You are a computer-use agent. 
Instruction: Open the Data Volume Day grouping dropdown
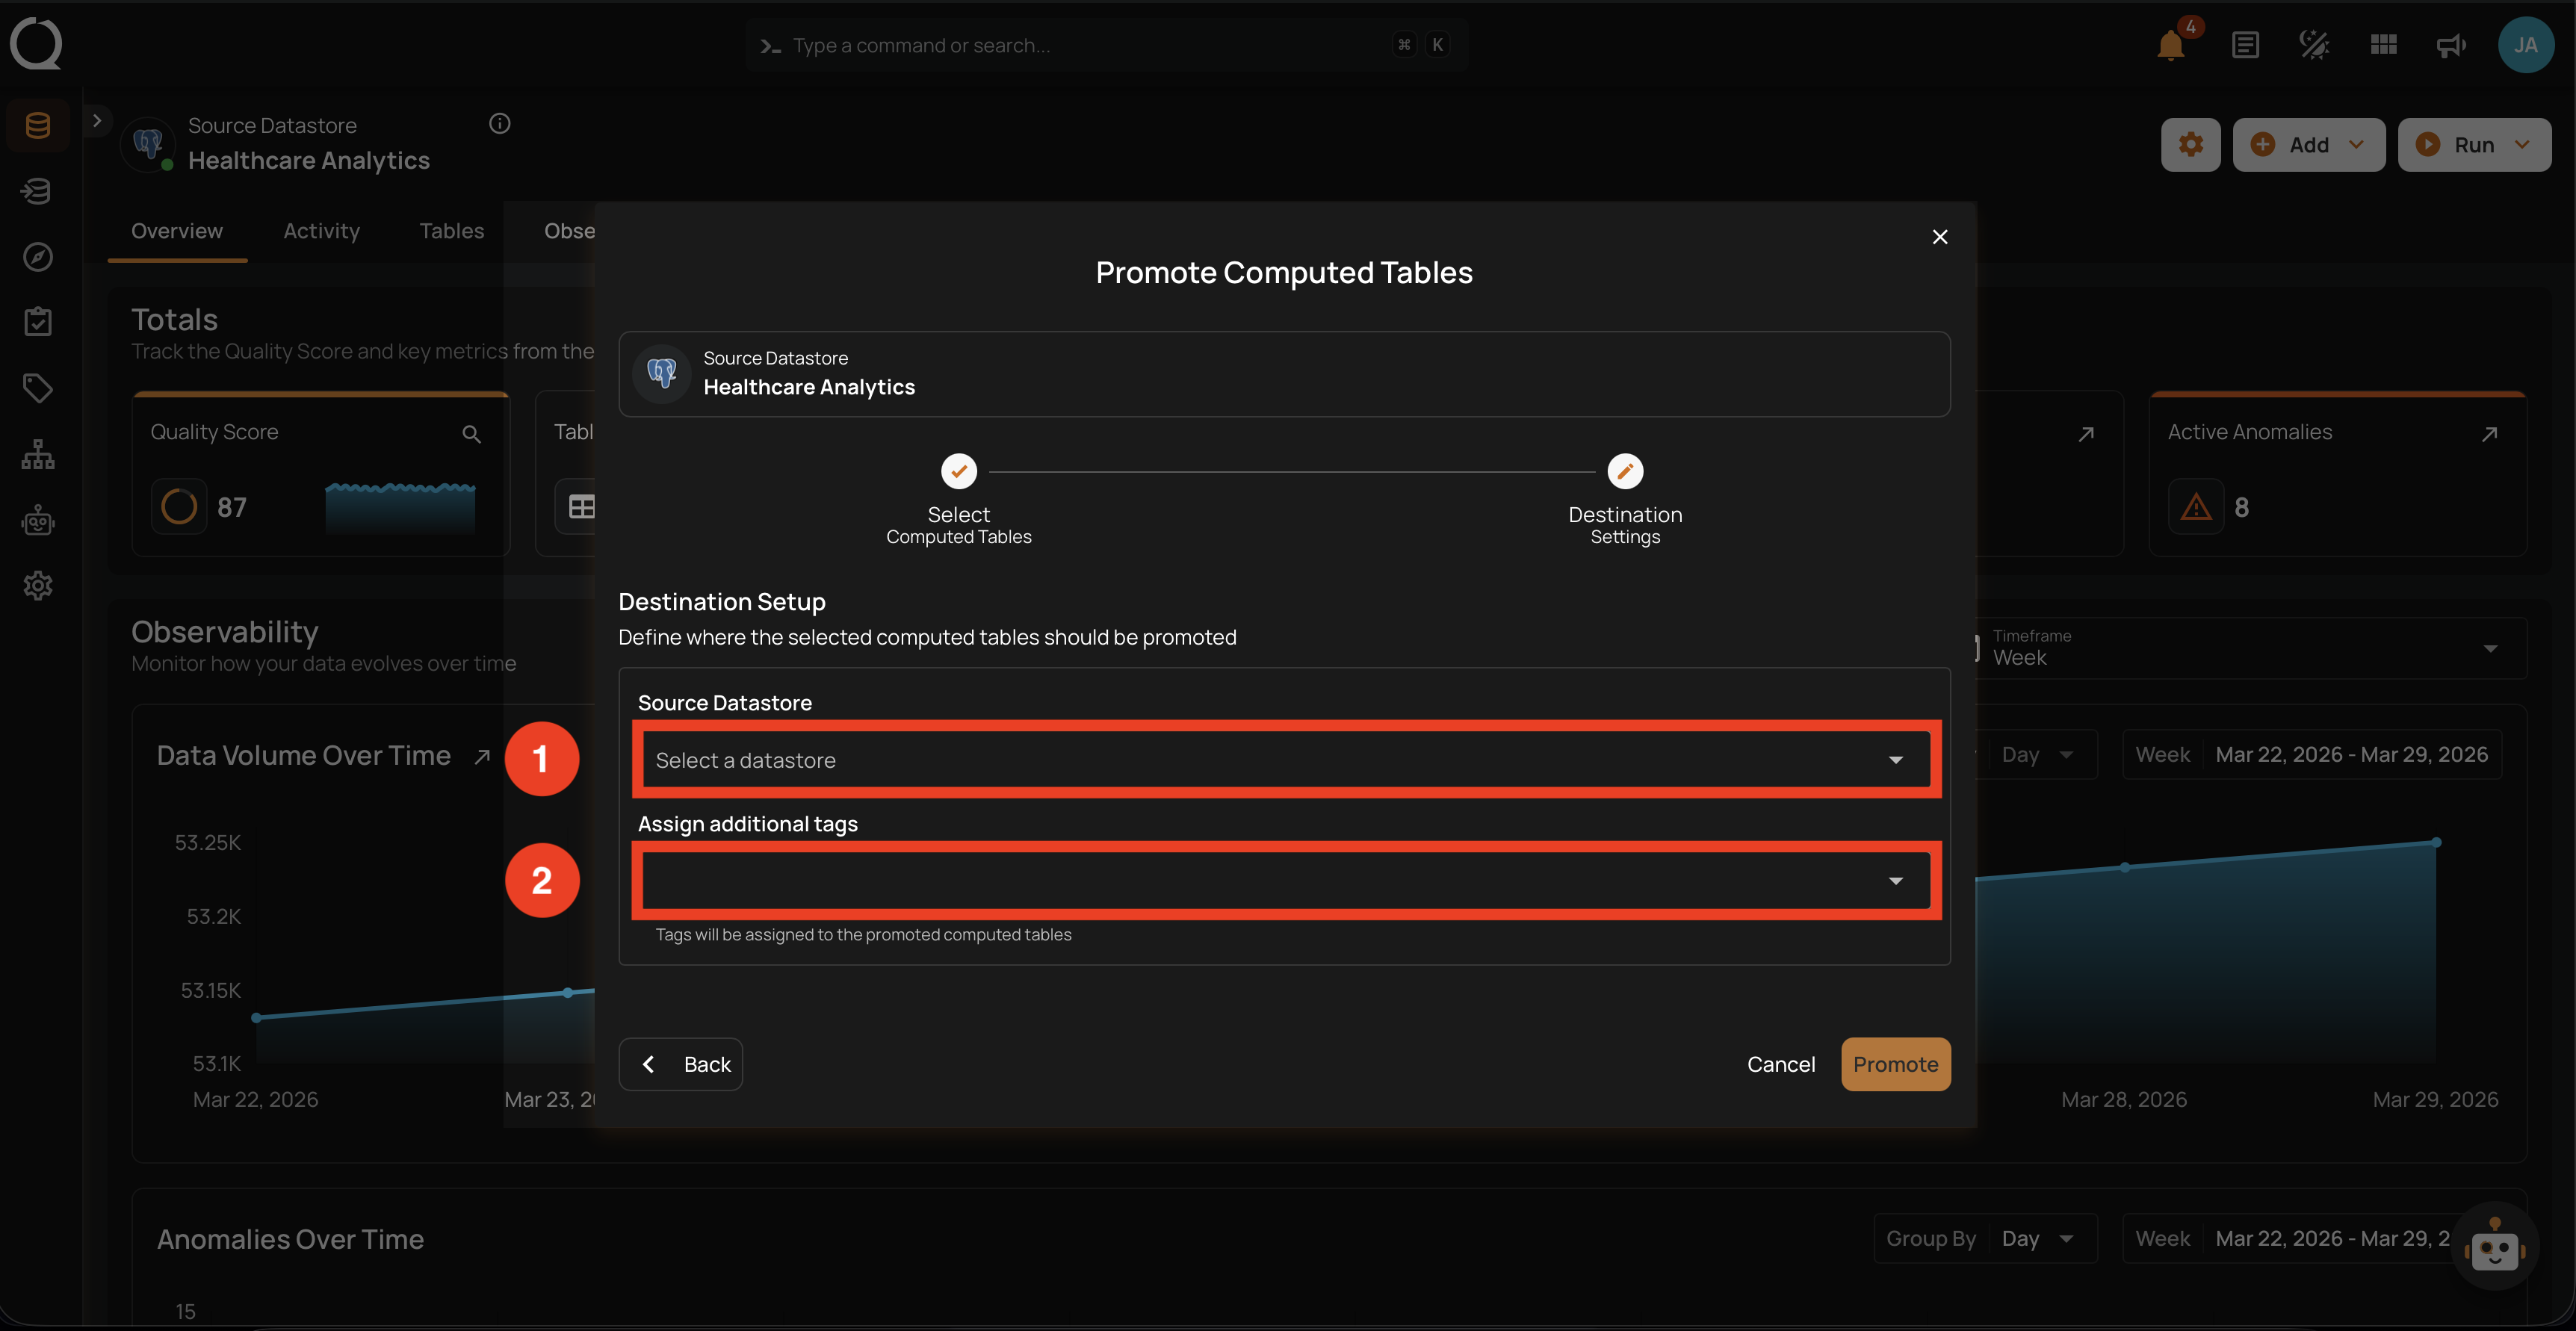2037,755
